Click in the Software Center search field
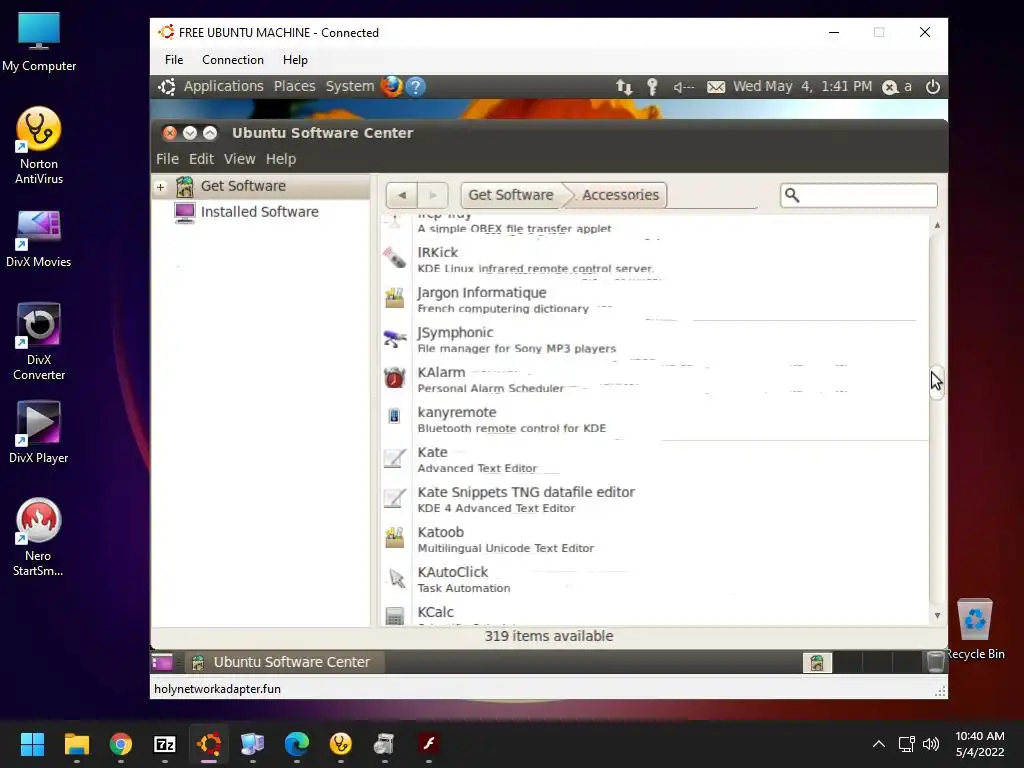 [x=859, y=195]
